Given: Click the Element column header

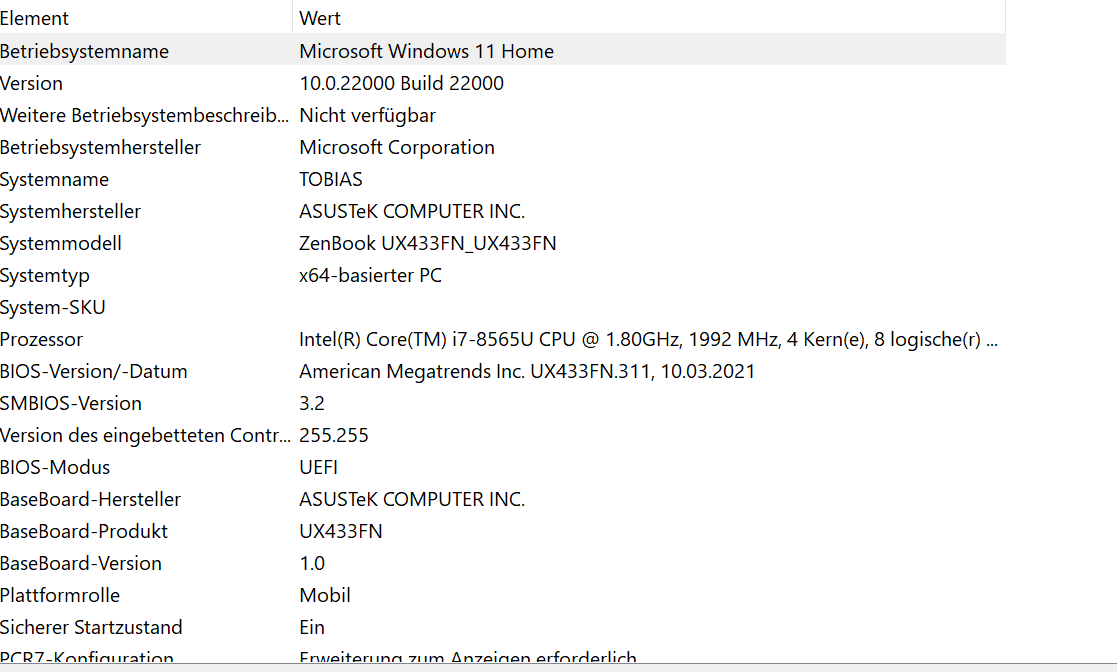Looking at the screenshot, I should 145,18.
